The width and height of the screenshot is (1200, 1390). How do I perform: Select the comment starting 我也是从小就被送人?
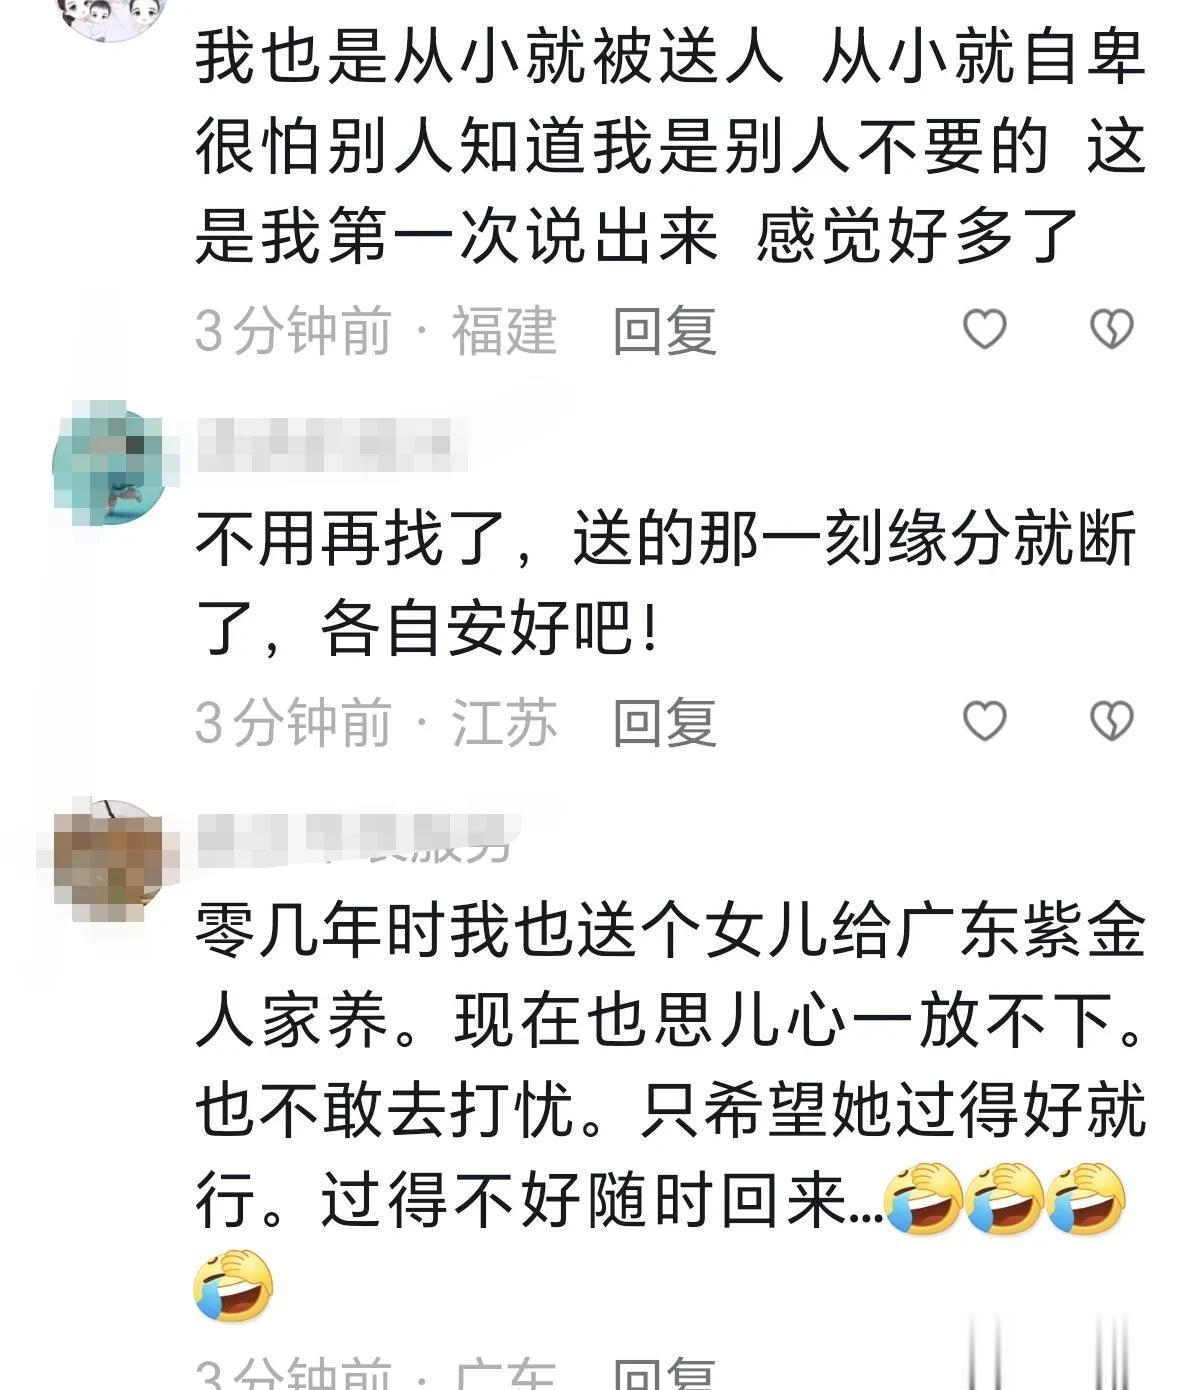(x=670, y=146)
